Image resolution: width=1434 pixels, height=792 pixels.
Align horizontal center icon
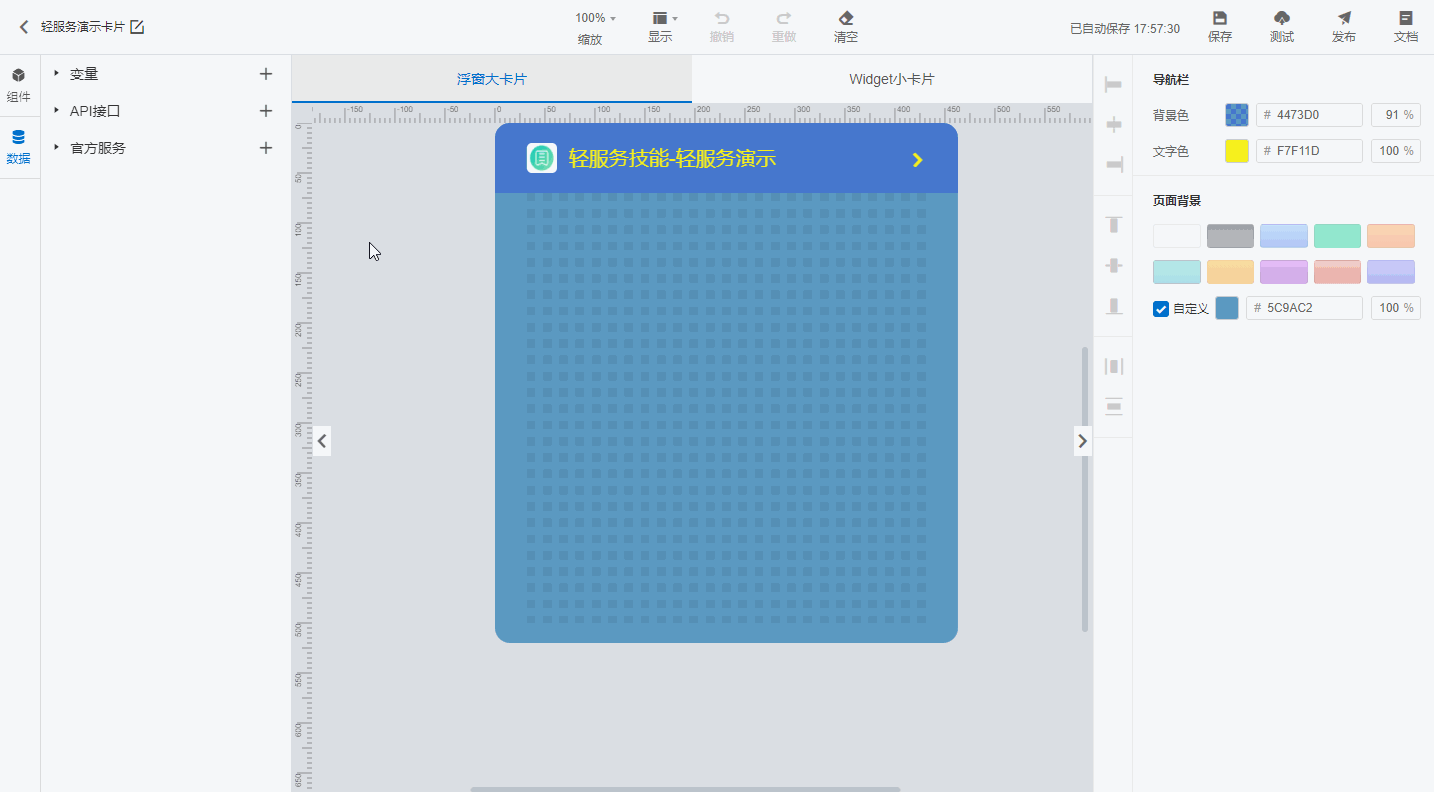[1113, 125]
